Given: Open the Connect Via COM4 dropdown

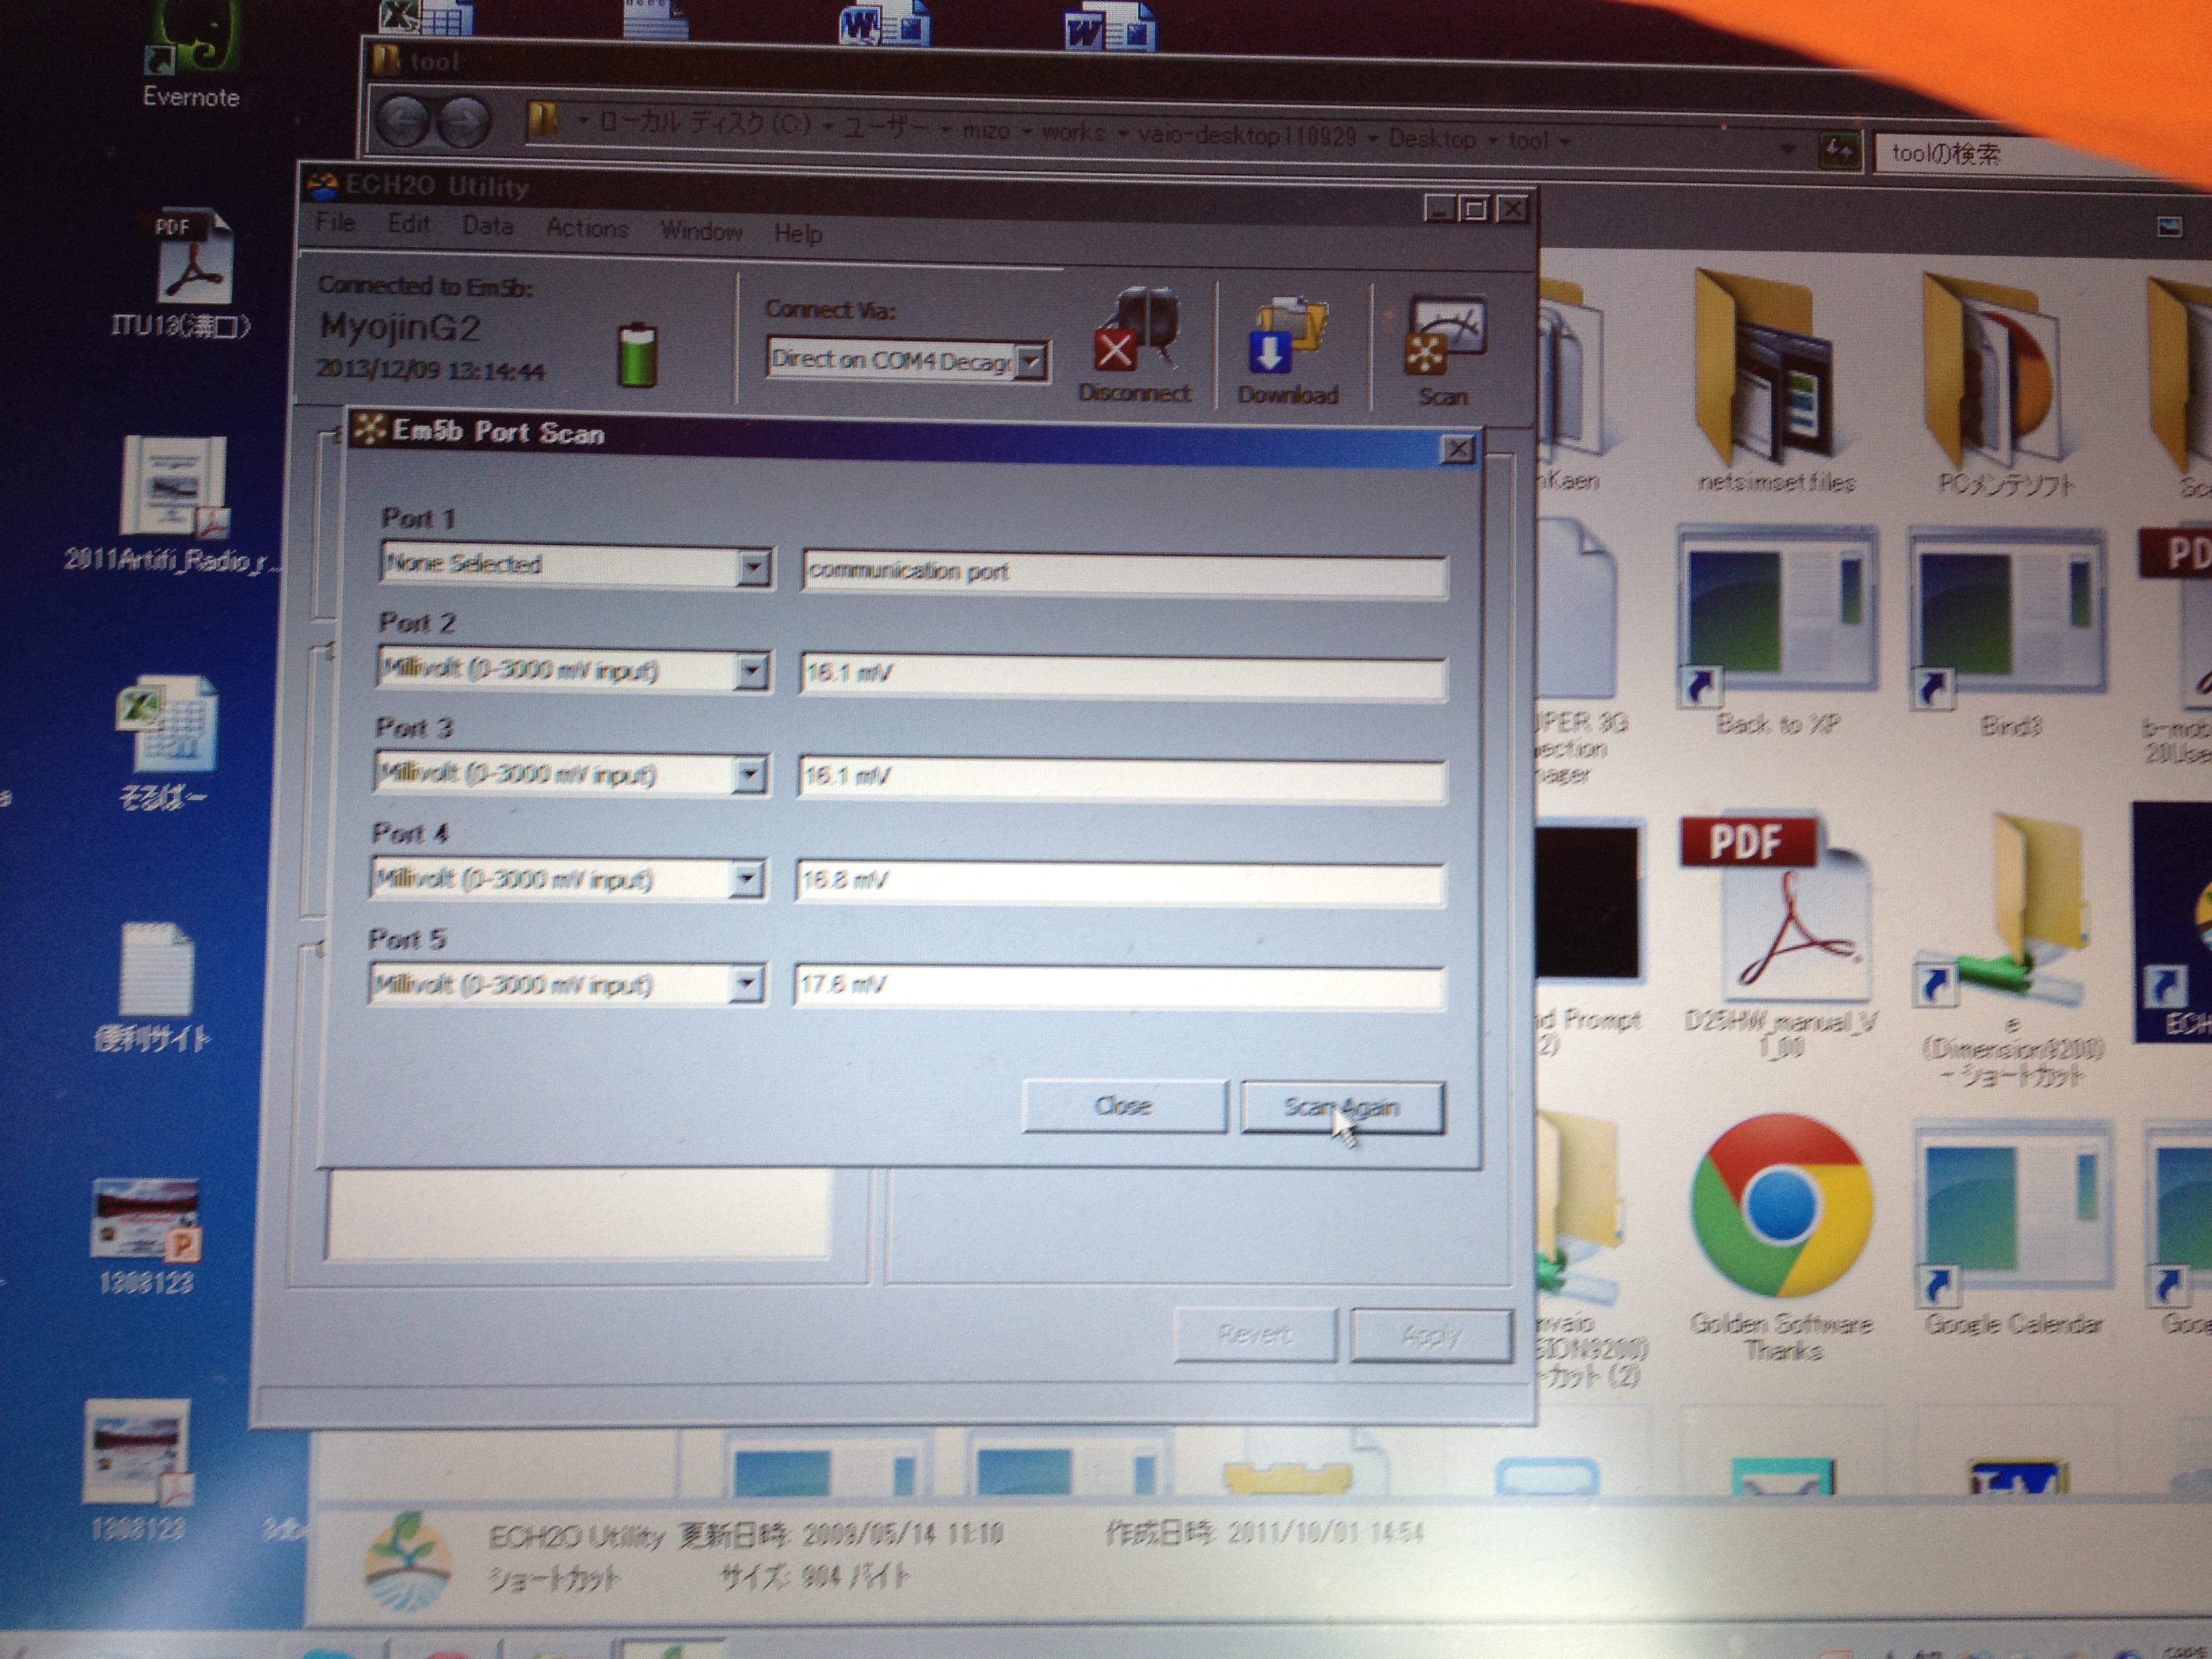Looking at the screenshot, I should click(1031, 362).
